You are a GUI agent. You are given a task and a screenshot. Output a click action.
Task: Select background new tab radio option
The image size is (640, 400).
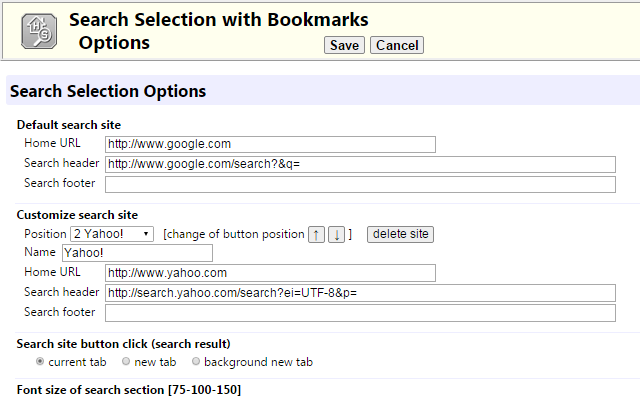click(x=196, y=361)
